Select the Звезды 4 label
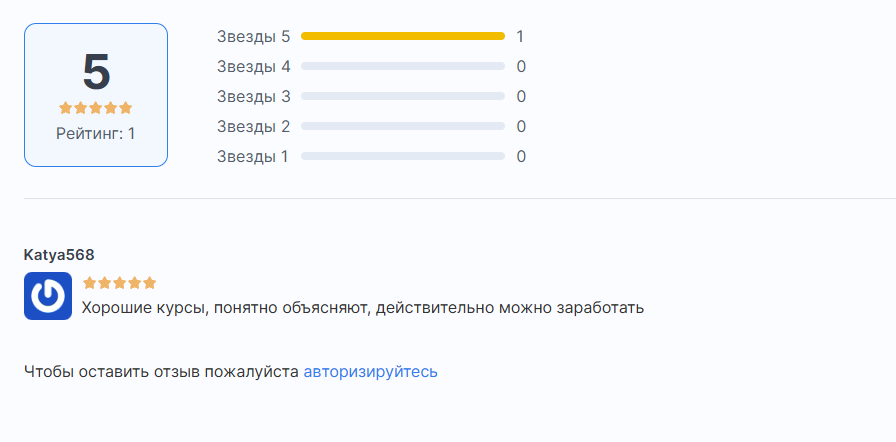This screenshot has width=896, height=442. click(x=254, y=67)
